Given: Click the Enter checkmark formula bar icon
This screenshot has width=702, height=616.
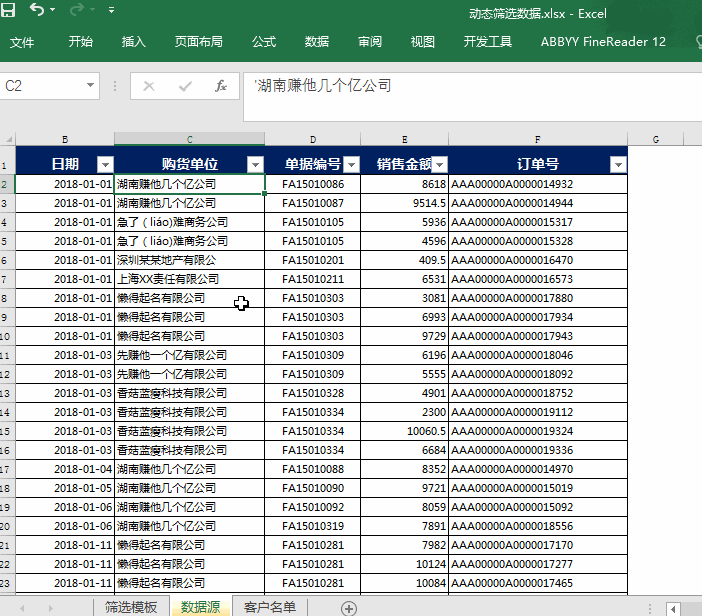Looking at the screenshot, I should 185,86.
